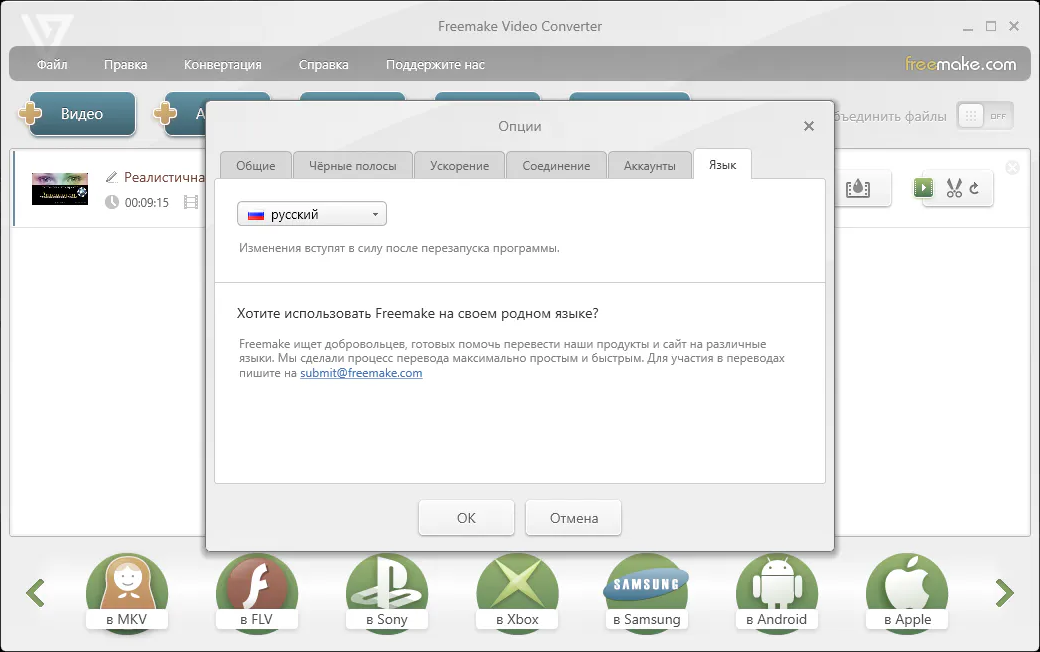Image resolution: width=1040 pixels, height=652 pixels.
Task: Open the Аккаунты tab
Action: click(x=649, y=166)
